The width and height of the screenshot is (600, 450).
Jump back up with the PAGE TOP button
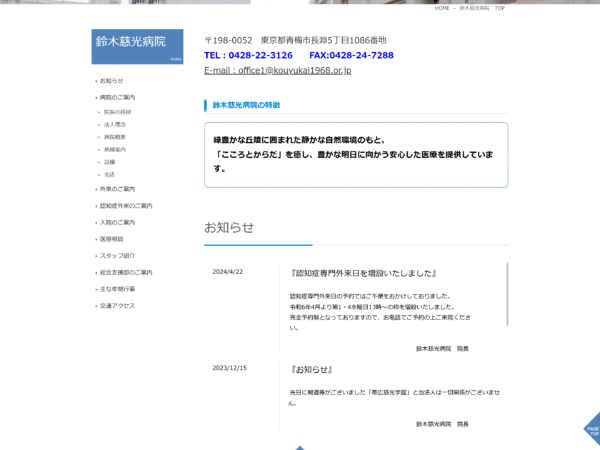592,429
